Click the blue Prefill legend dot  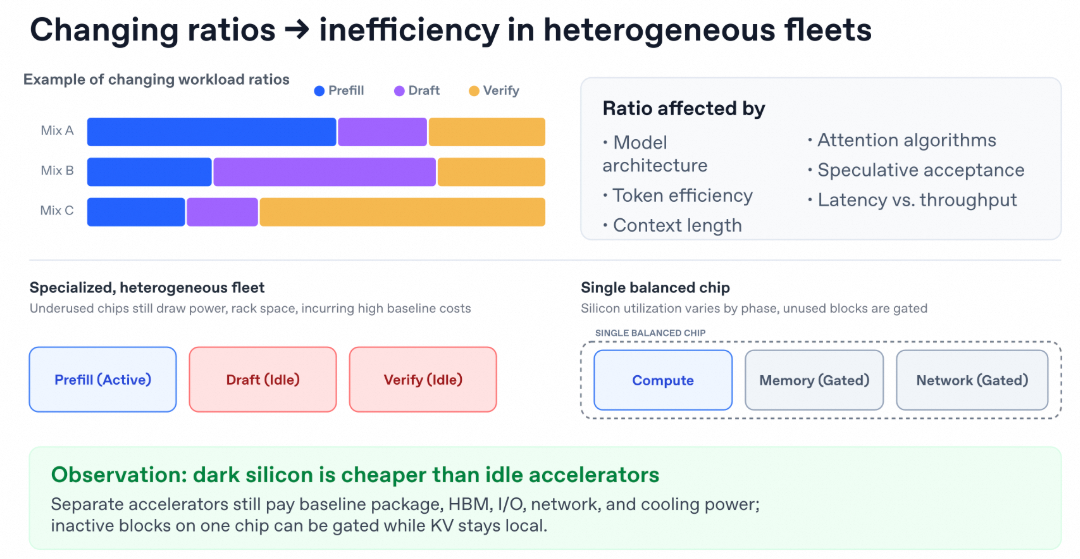319,91
